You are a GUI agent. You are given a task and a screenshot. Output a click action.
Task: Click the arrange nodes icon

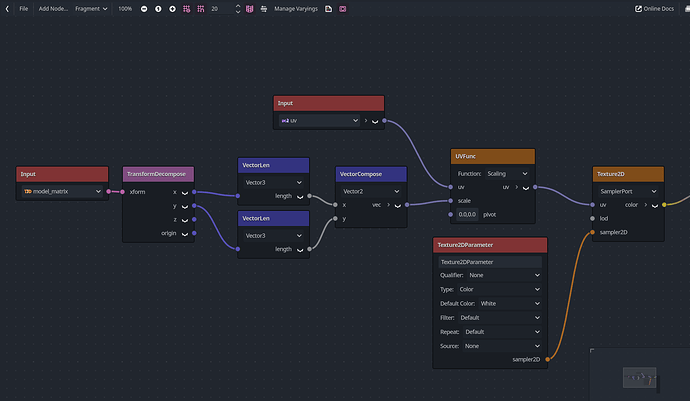(x=264, y=8)
